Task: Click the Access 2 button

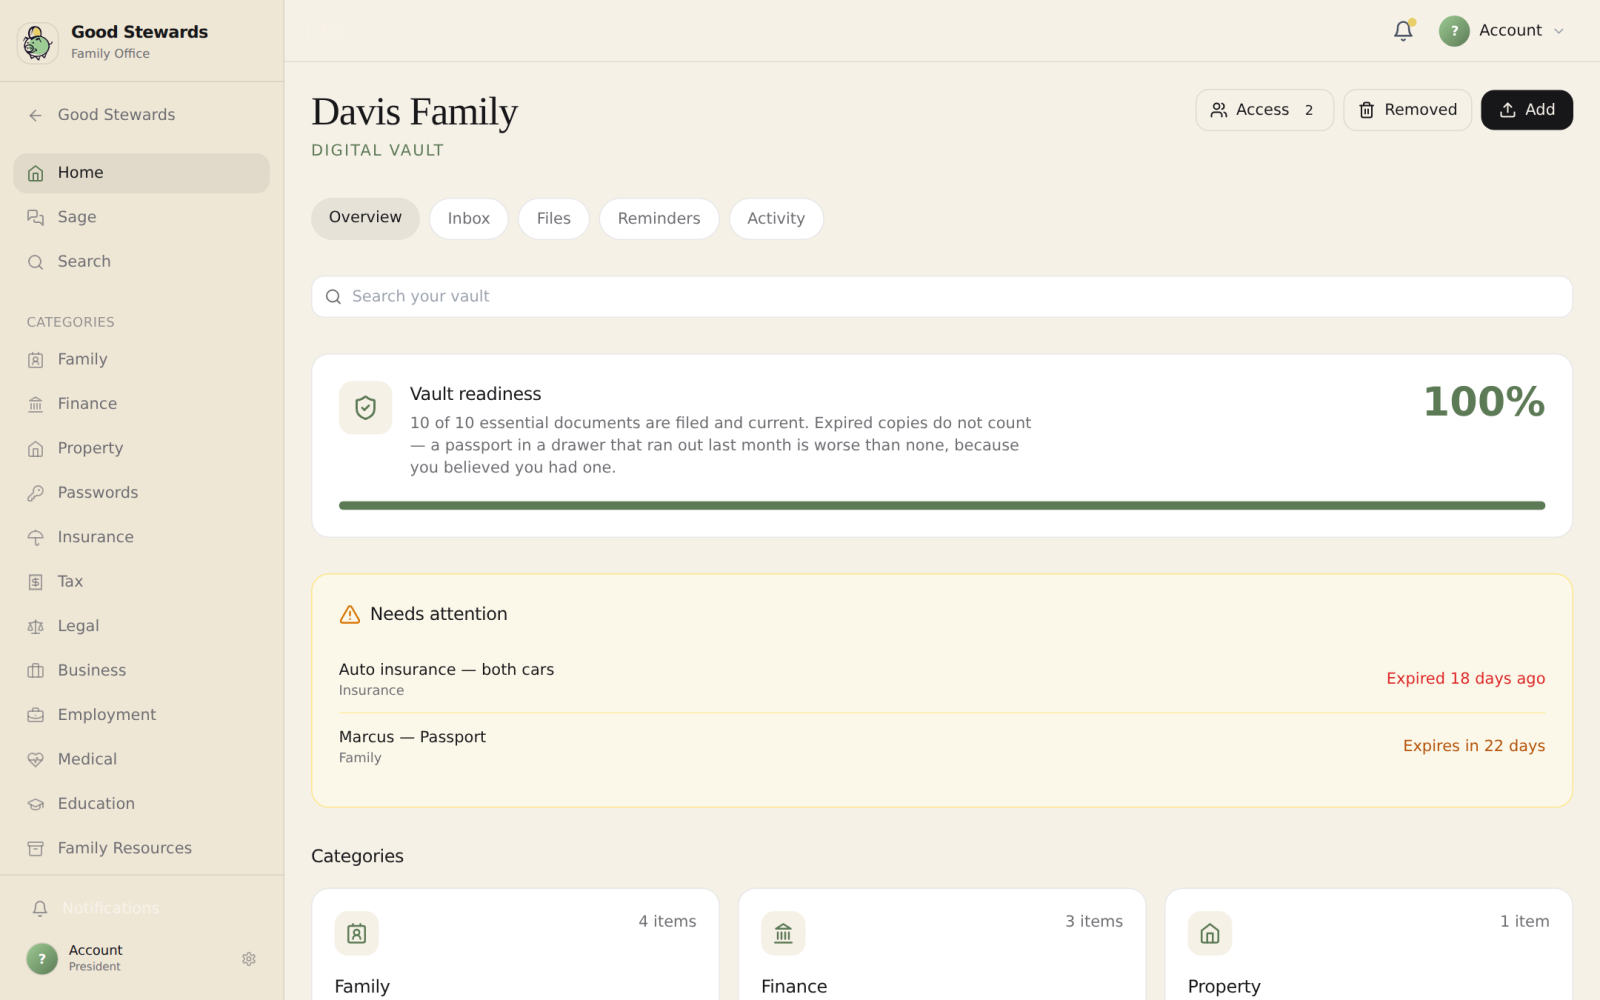Action: [x=1264, y=110]
